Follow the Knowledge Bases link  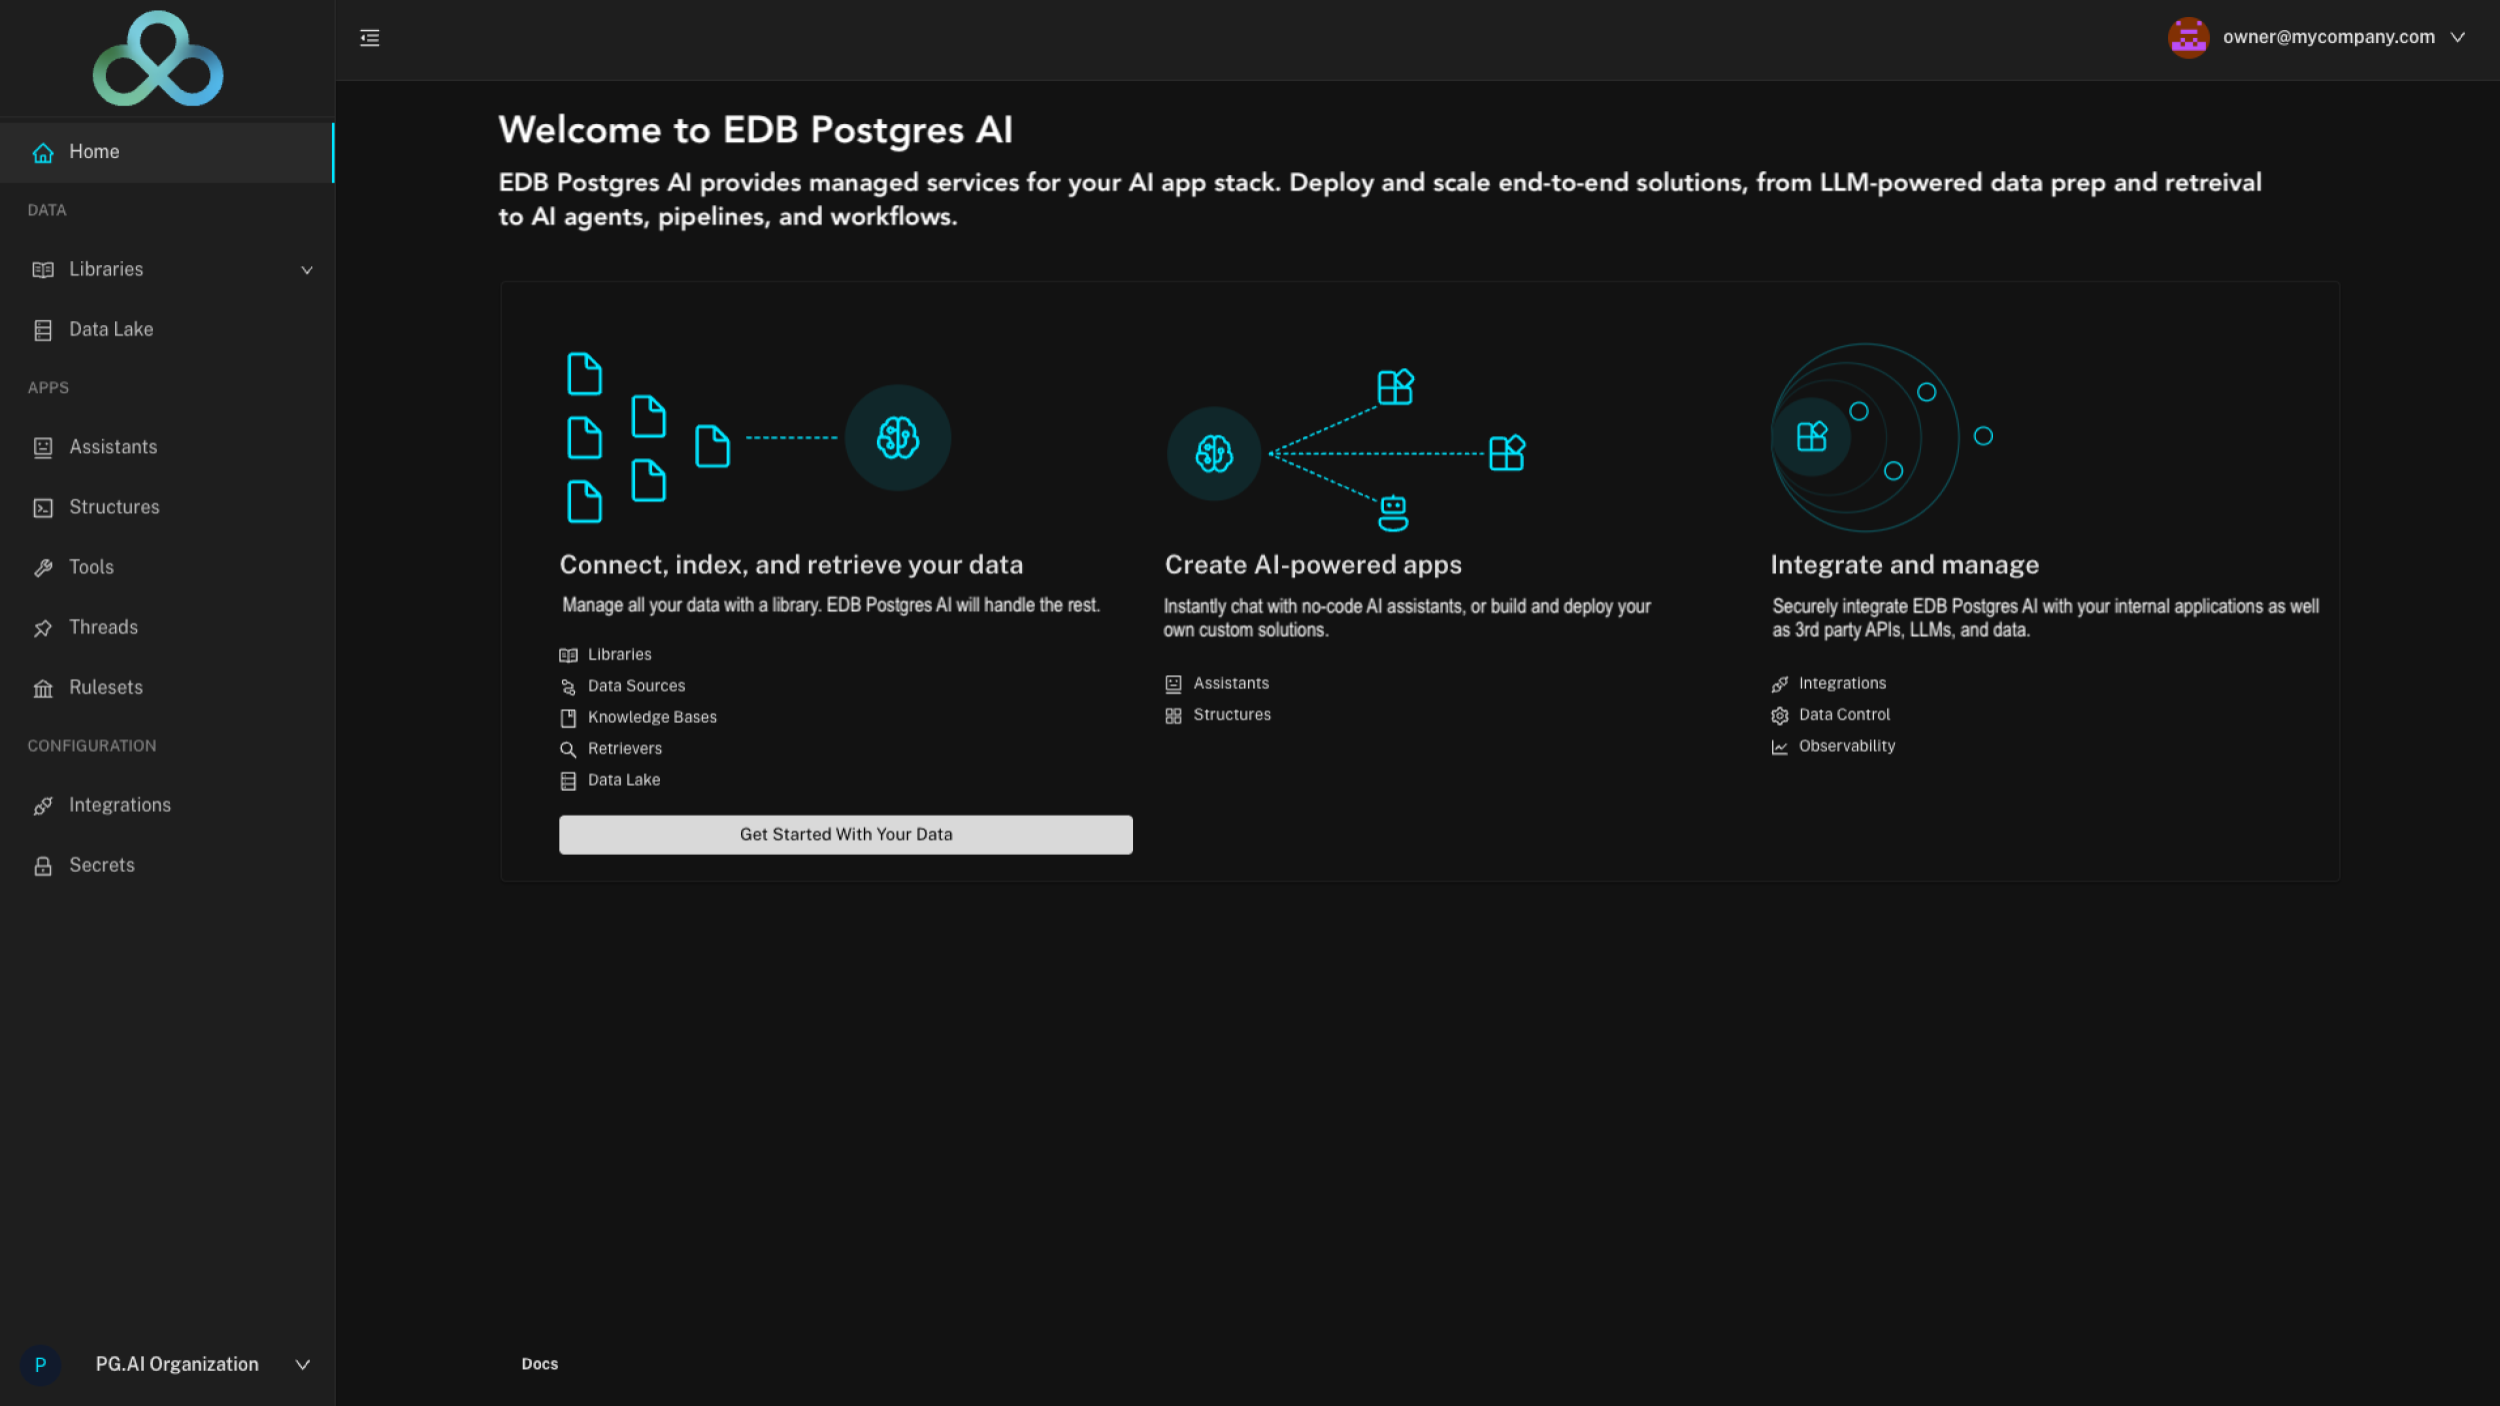[652, 717]
